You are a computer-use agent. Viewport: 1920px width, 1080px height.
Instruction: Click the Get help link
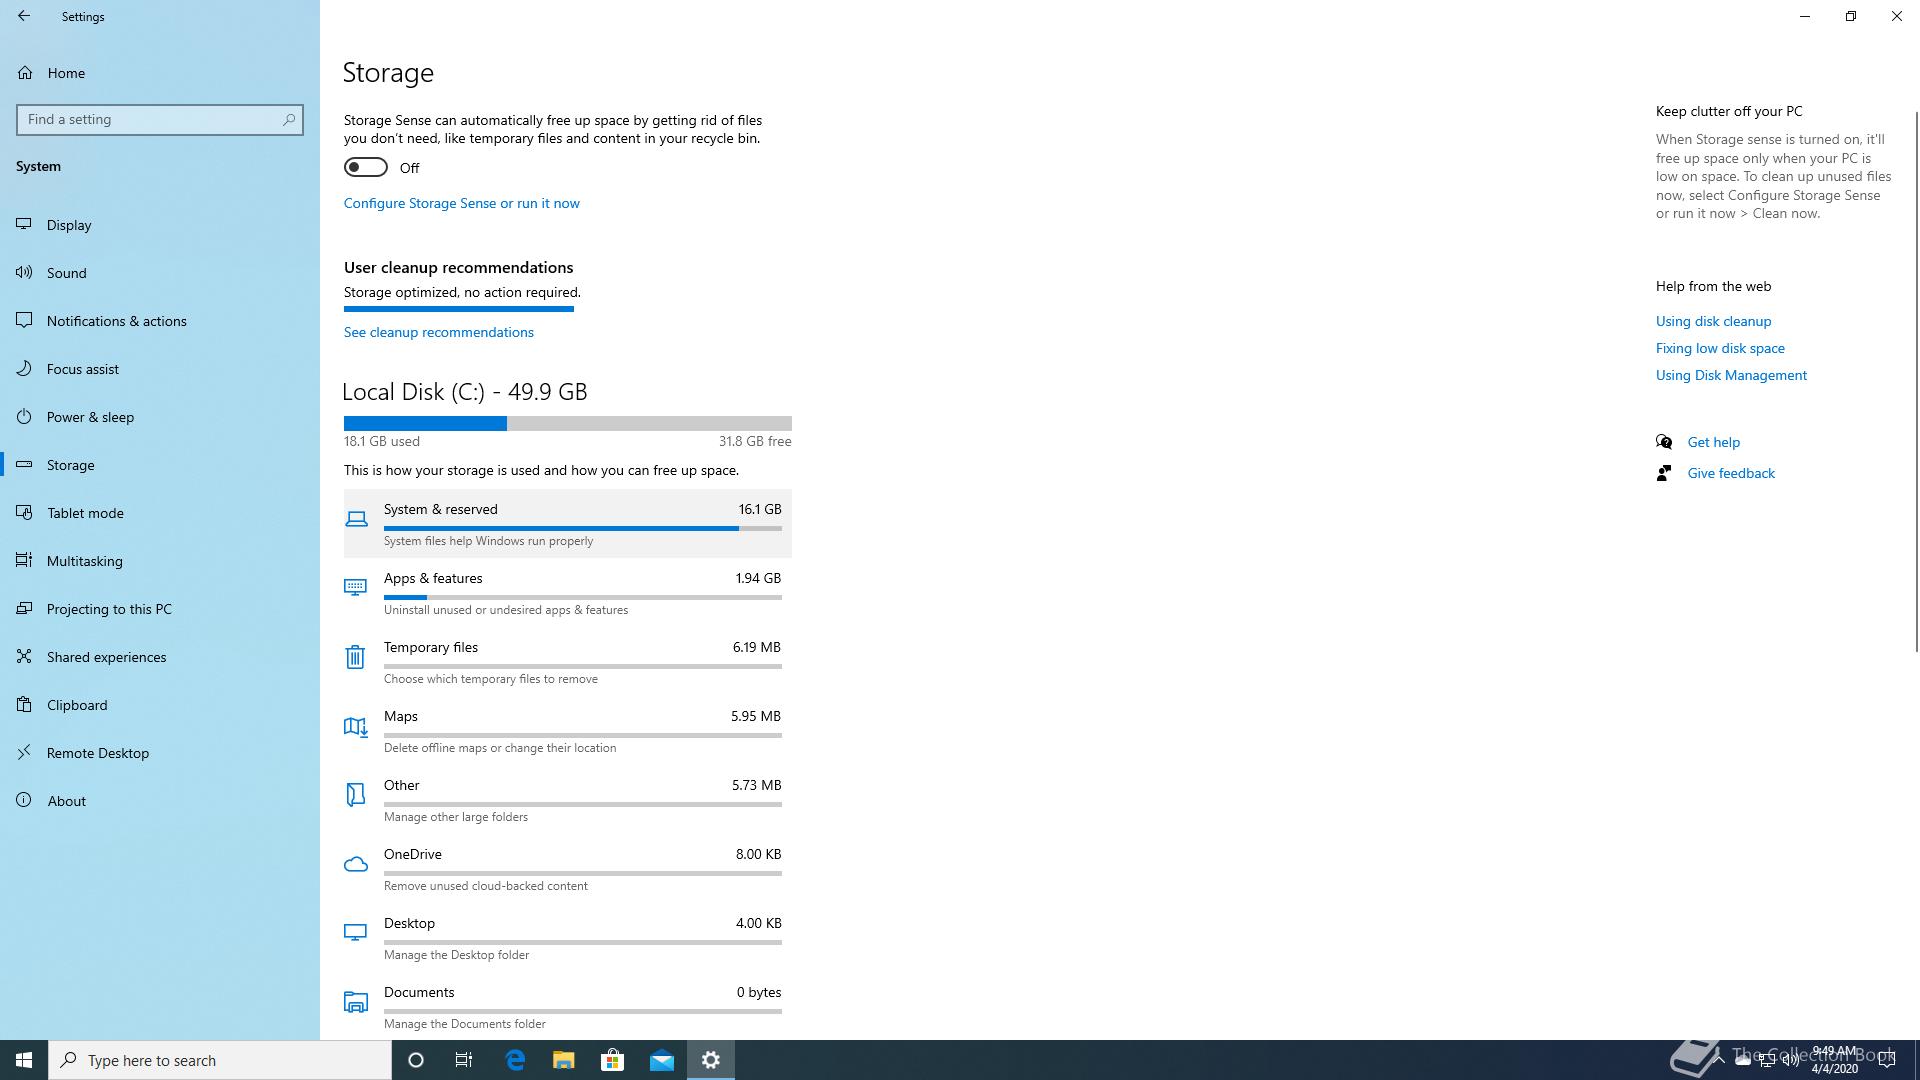tap(1713, 442)
